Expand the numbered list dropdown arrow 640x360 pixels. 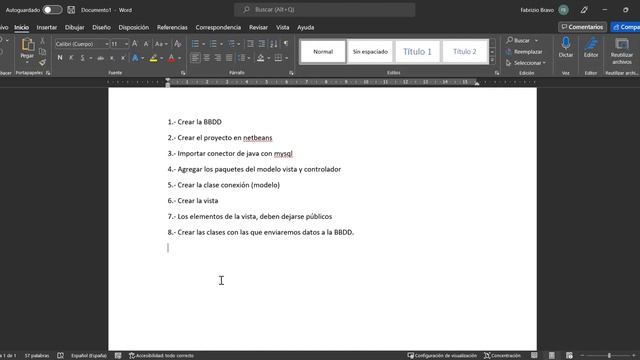[221, 44]
